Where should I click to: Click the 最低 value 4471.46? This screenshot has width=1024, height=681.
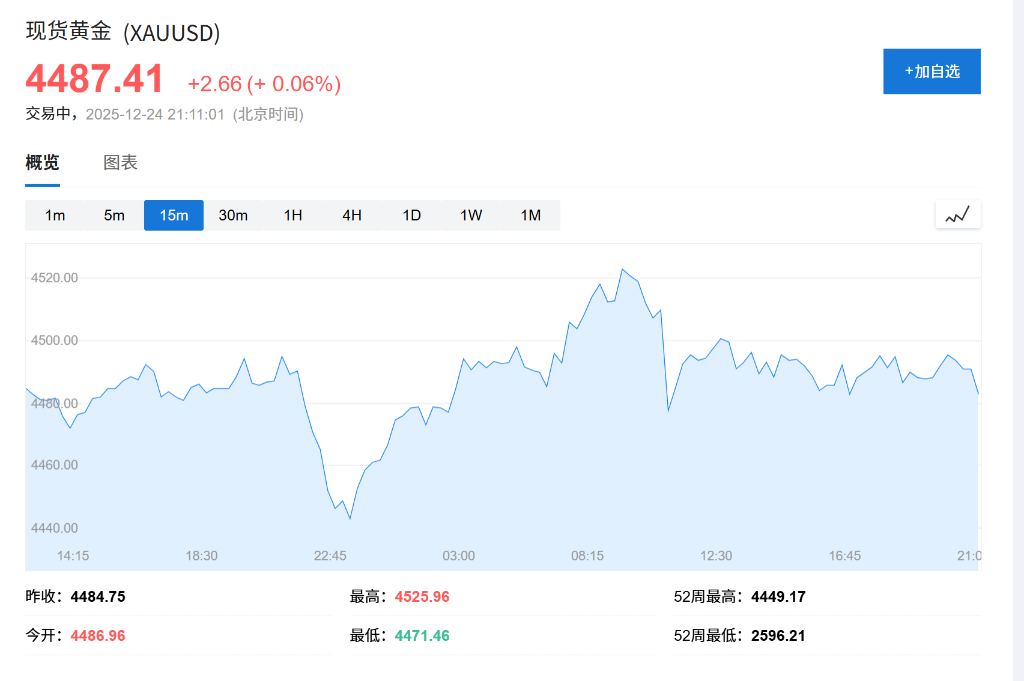click(x=420, y=635)
